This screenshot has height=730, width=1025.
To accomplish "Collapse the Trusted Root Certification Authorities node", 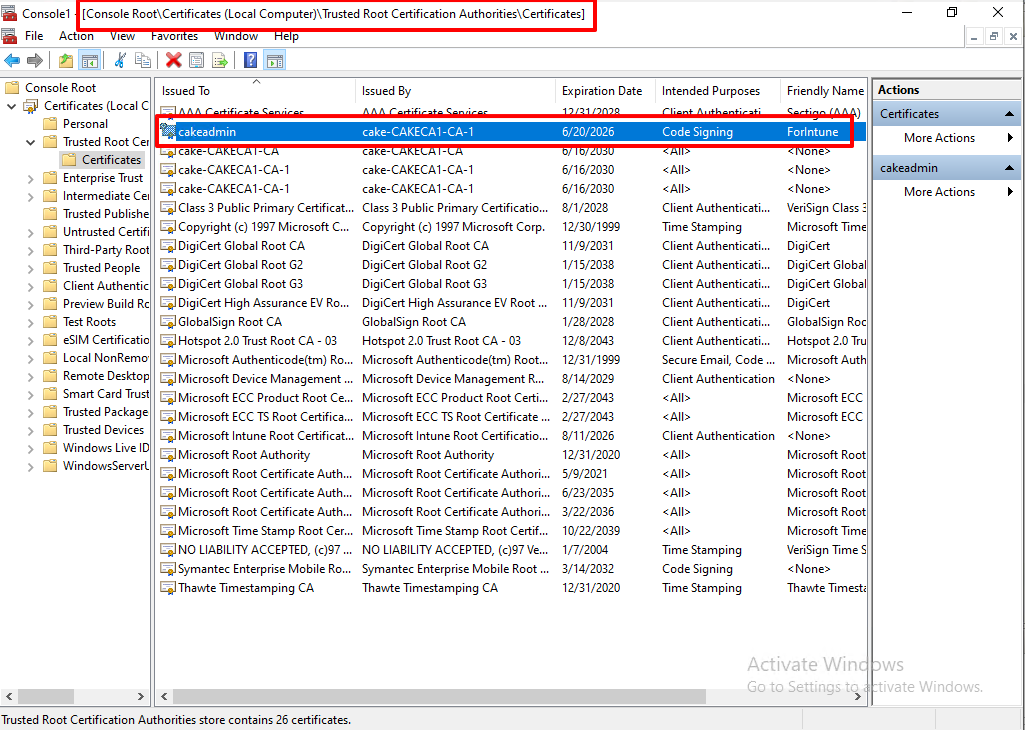I will 31,142.
